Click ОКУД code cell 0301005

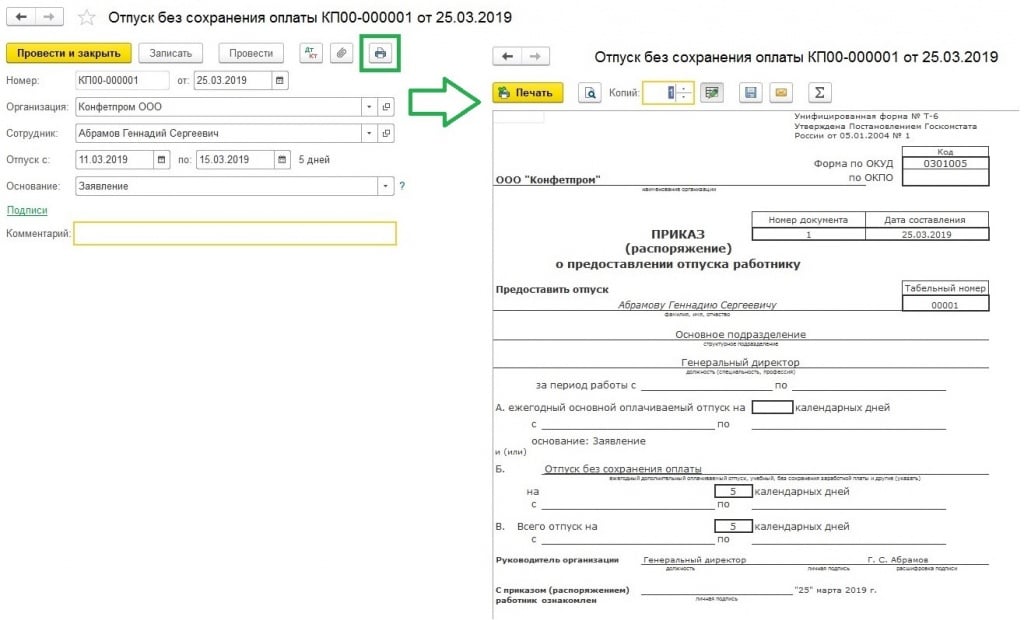point(945,164)
